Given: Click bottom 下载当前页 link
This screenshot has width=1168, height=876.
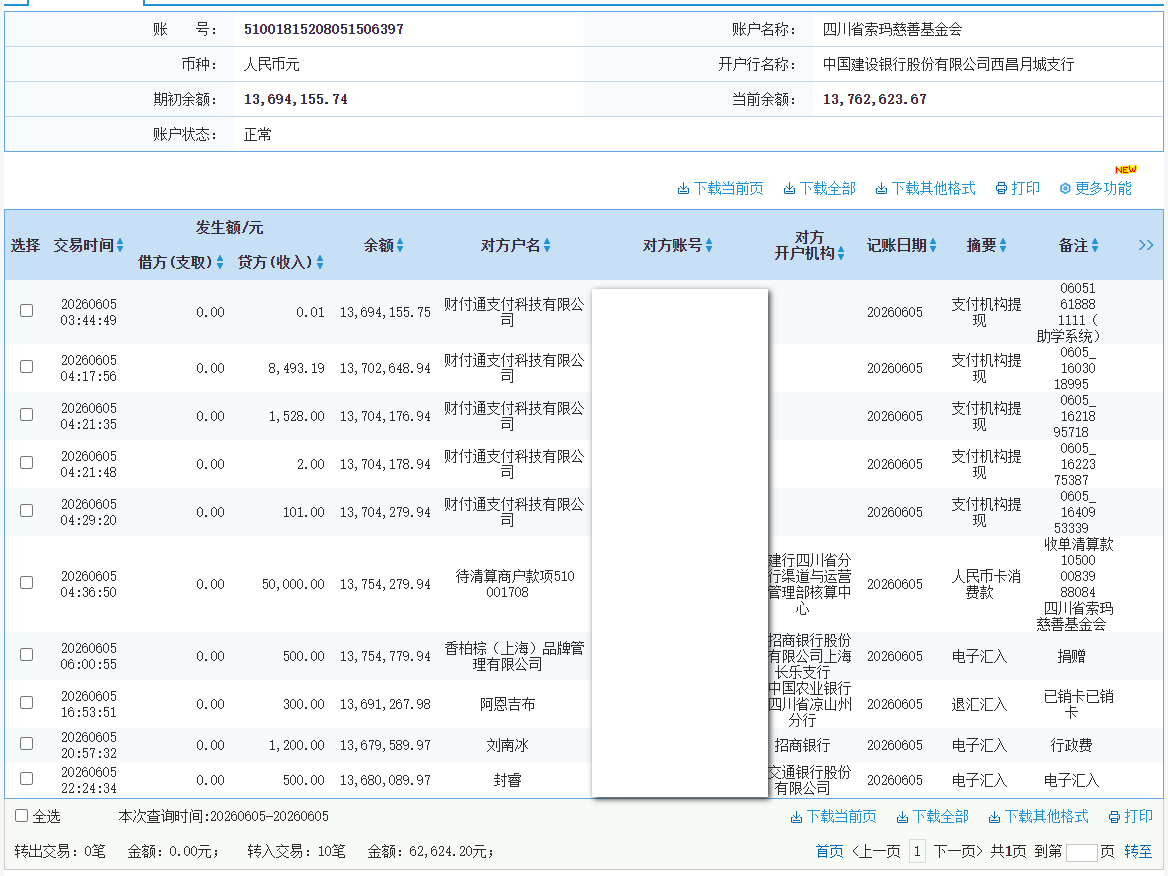Looking at the screenshot, I should pos(834,816).
